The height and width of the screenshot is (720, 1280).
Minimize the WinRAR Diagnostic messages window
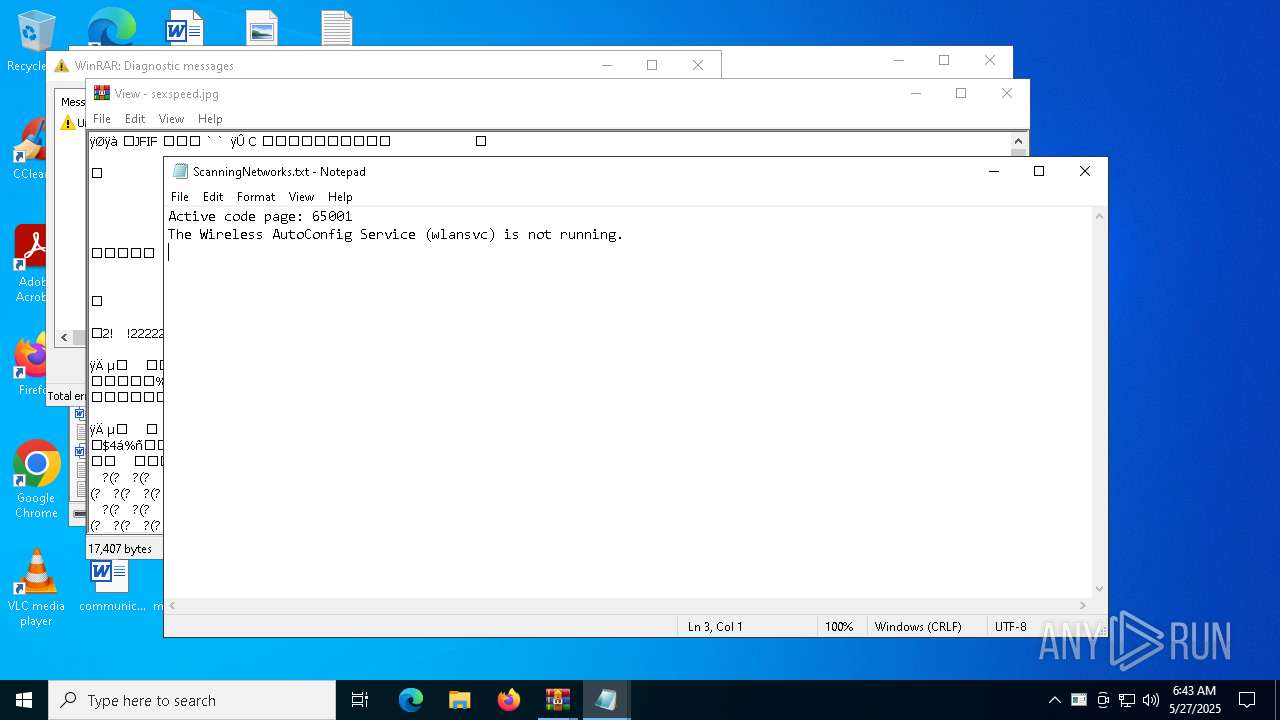pos(606,65)
